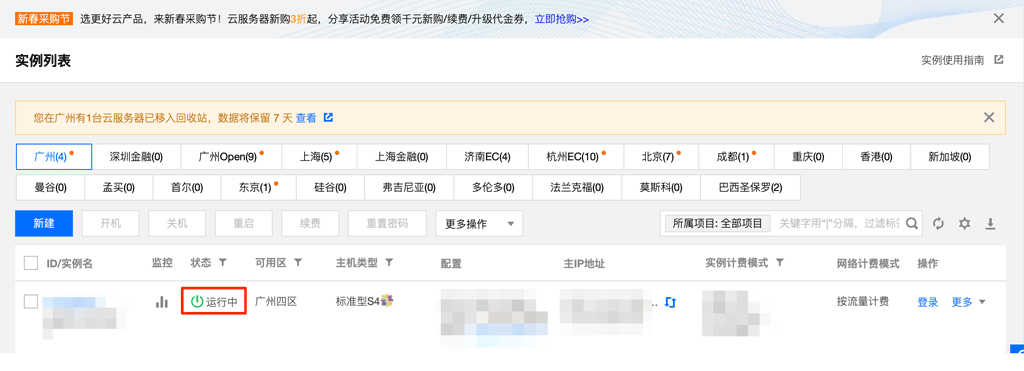Open the 主机类型 column filter icon
This screenshot has height=371, width=1024.
[389, 262]
